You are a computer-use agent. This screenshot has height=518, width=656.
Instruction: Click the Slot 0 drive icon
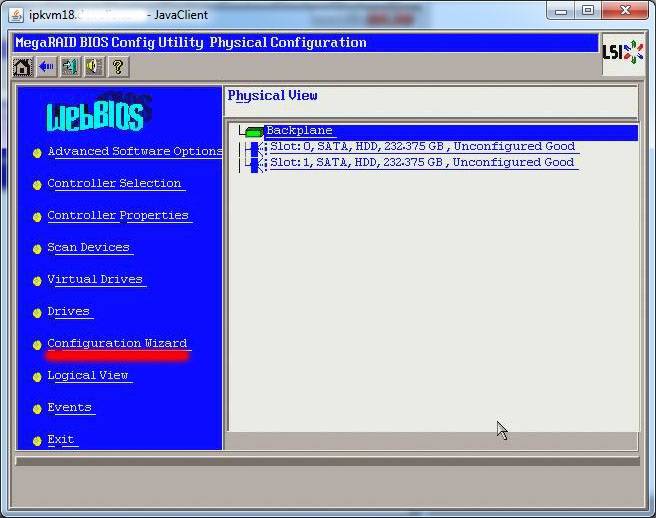click(258, 148)
